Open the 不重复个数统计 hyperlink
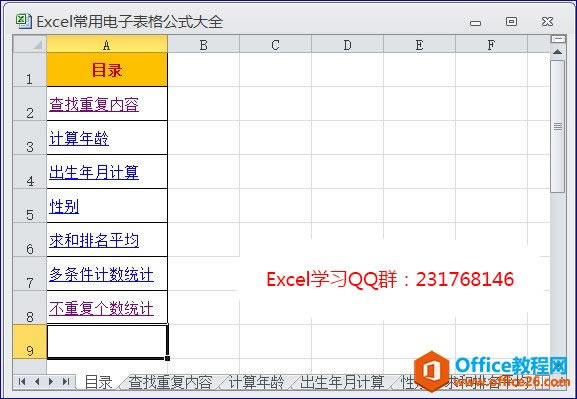The image size is (577, 399). (x=102, y=308)
